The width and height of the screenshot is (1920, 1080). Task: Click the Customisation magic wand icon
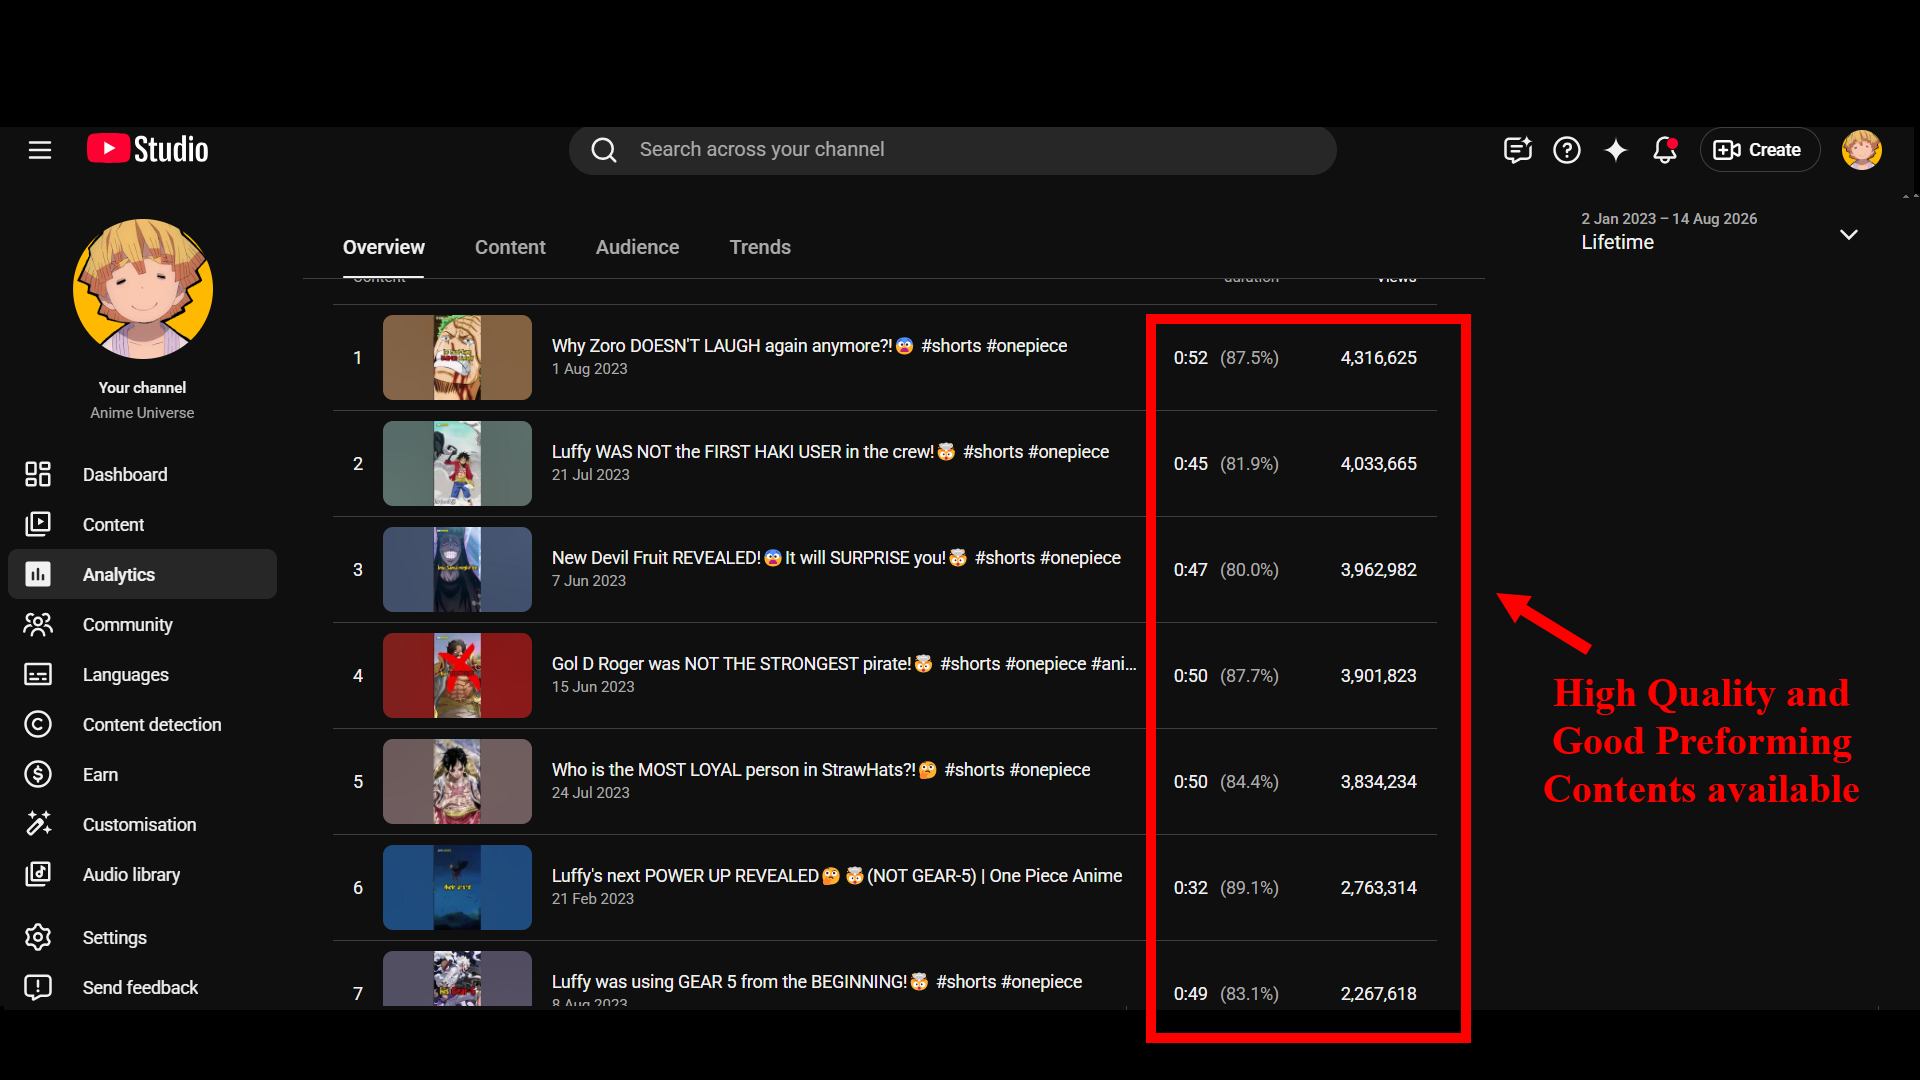38,824
